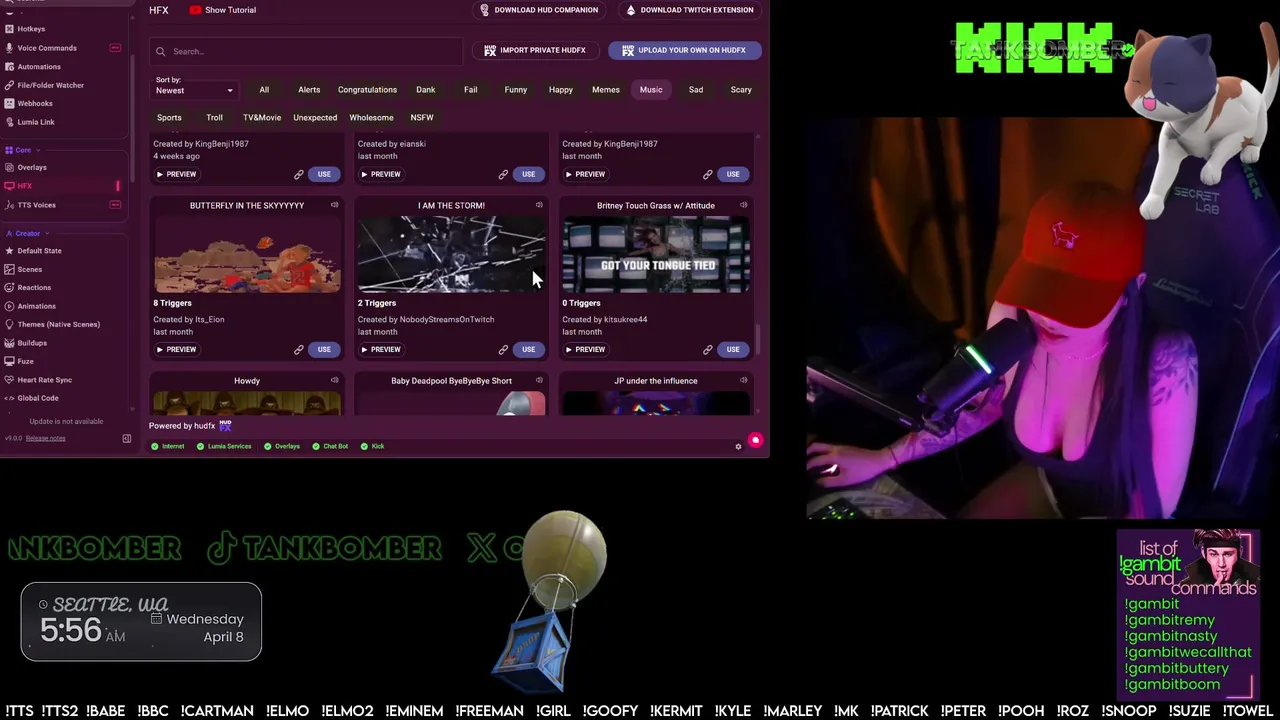Open Fuze in the sidebar
Viewport: 1280px width, 720px height.
coord(25,361)
